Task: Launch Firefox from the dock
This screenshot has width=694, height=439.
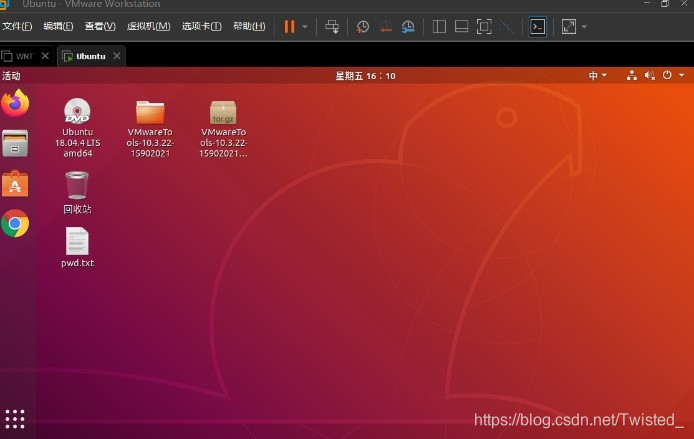Action: pyautogui.click(x=15, y=103)
